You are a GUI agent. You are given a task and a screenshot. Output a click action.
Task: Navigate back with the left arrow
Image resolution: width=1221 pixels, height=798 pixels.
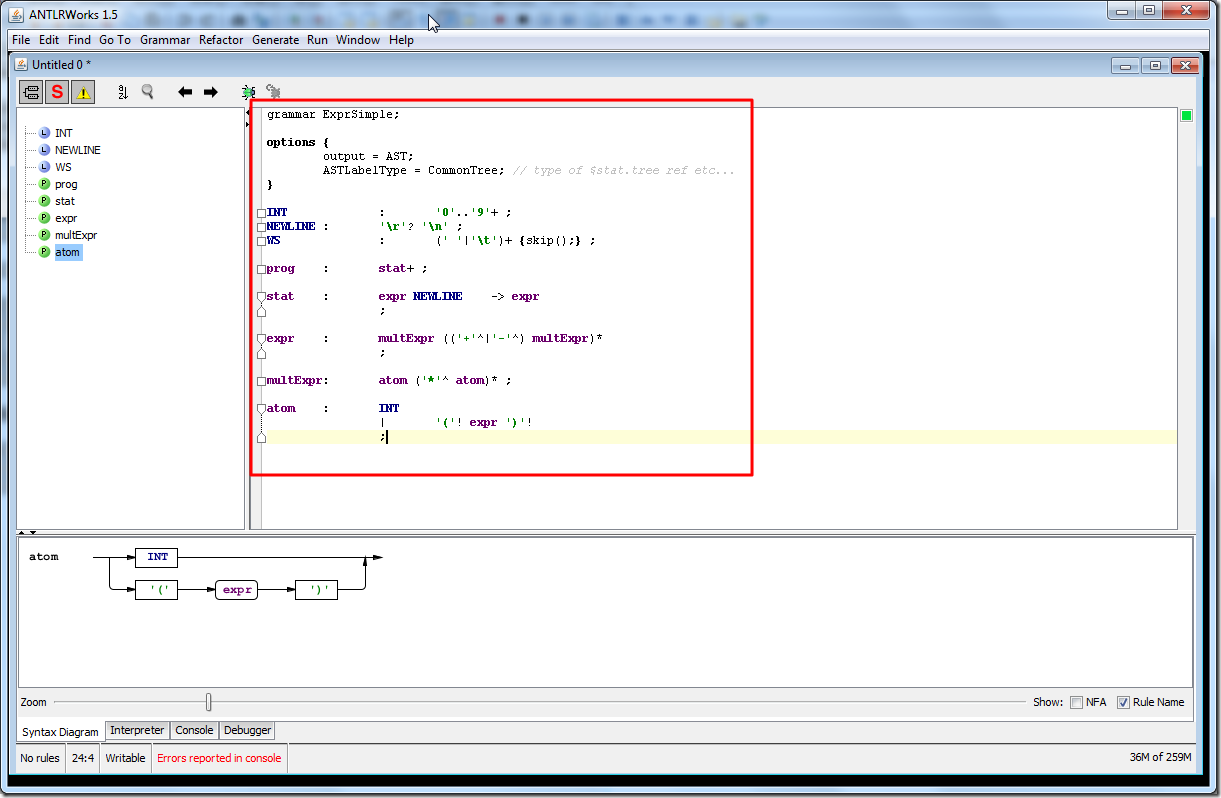(185, 92)
